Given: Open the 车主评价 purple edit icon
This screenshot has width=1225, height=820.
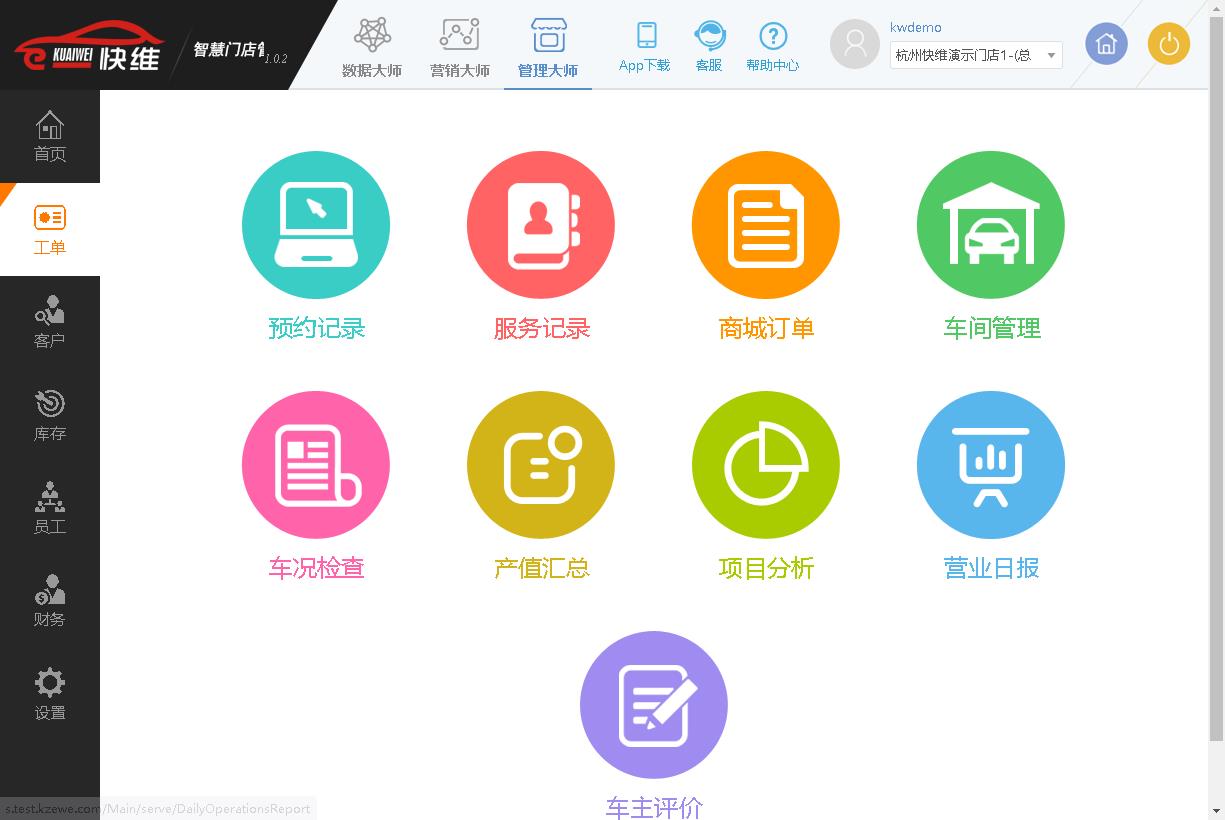Looking at the screenshot, I should point(654,705).
